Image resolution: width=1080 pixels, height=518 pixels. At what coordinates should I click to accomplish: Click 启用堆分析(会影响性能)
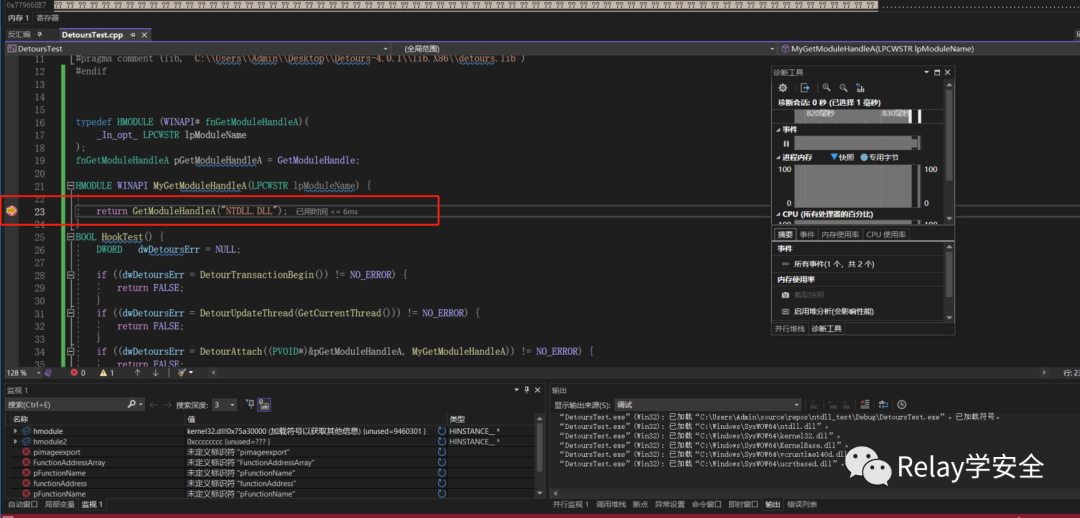833,311
